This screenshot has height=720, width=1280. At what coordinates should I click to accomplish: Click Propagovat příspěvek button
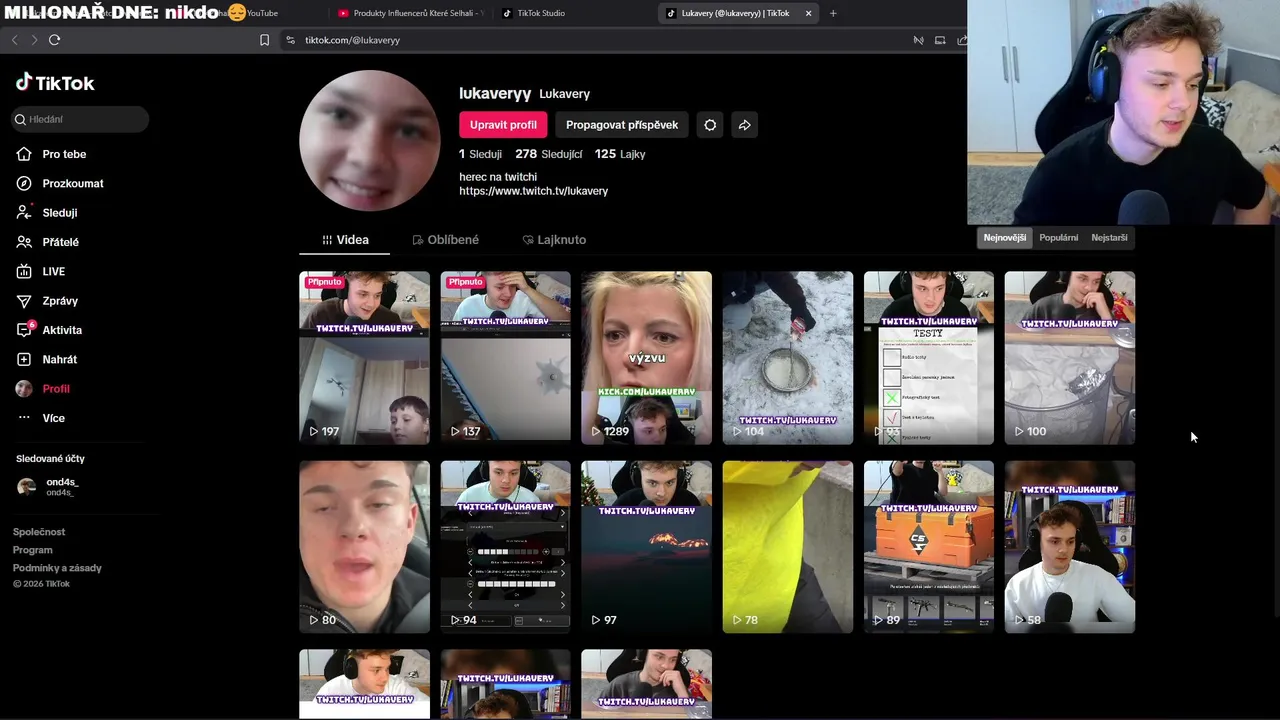[x=622, y=125]
